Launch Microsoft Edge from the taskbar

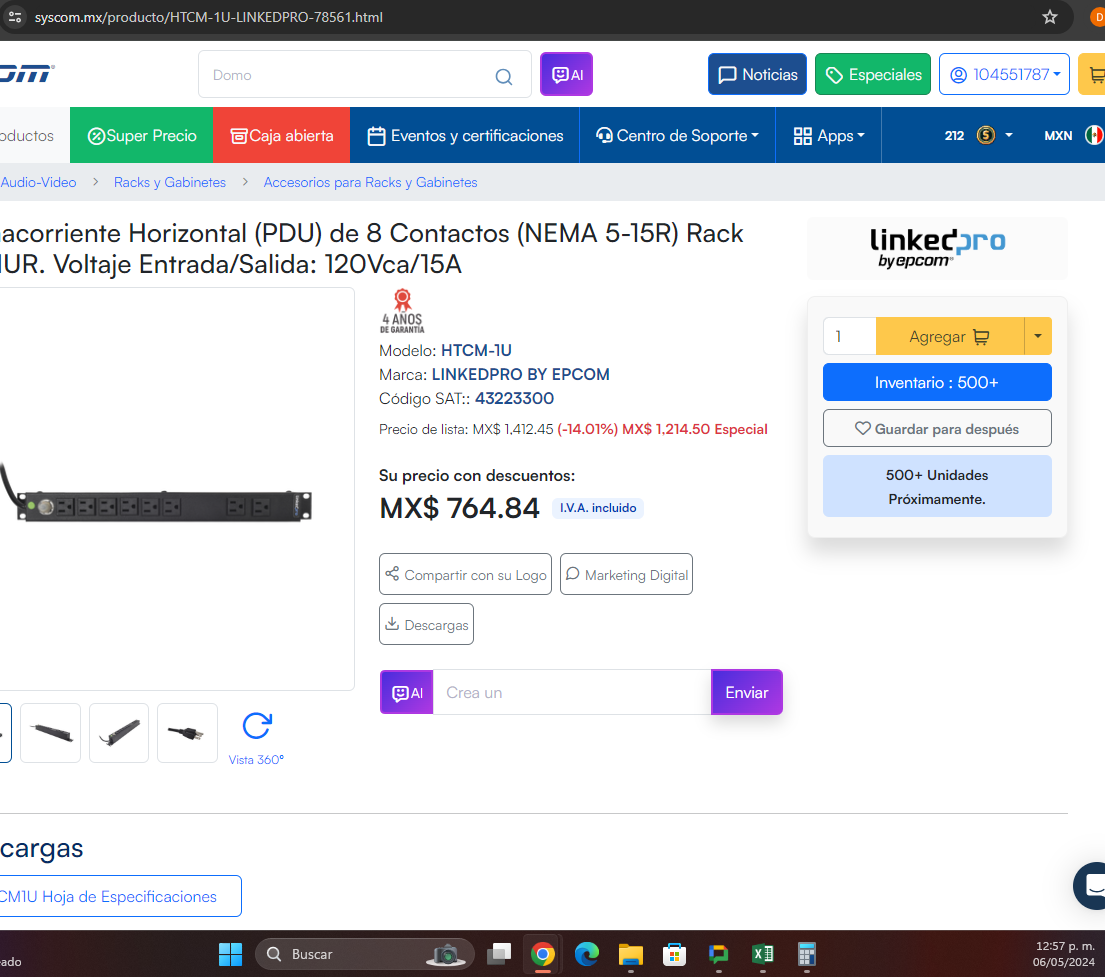click(x=586, y=954)
